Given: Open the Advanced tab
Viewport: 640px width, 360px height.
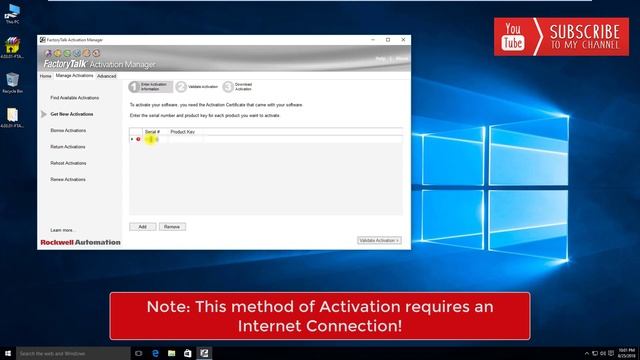Looking at the screenshot, I should click(x=107, y=76).
